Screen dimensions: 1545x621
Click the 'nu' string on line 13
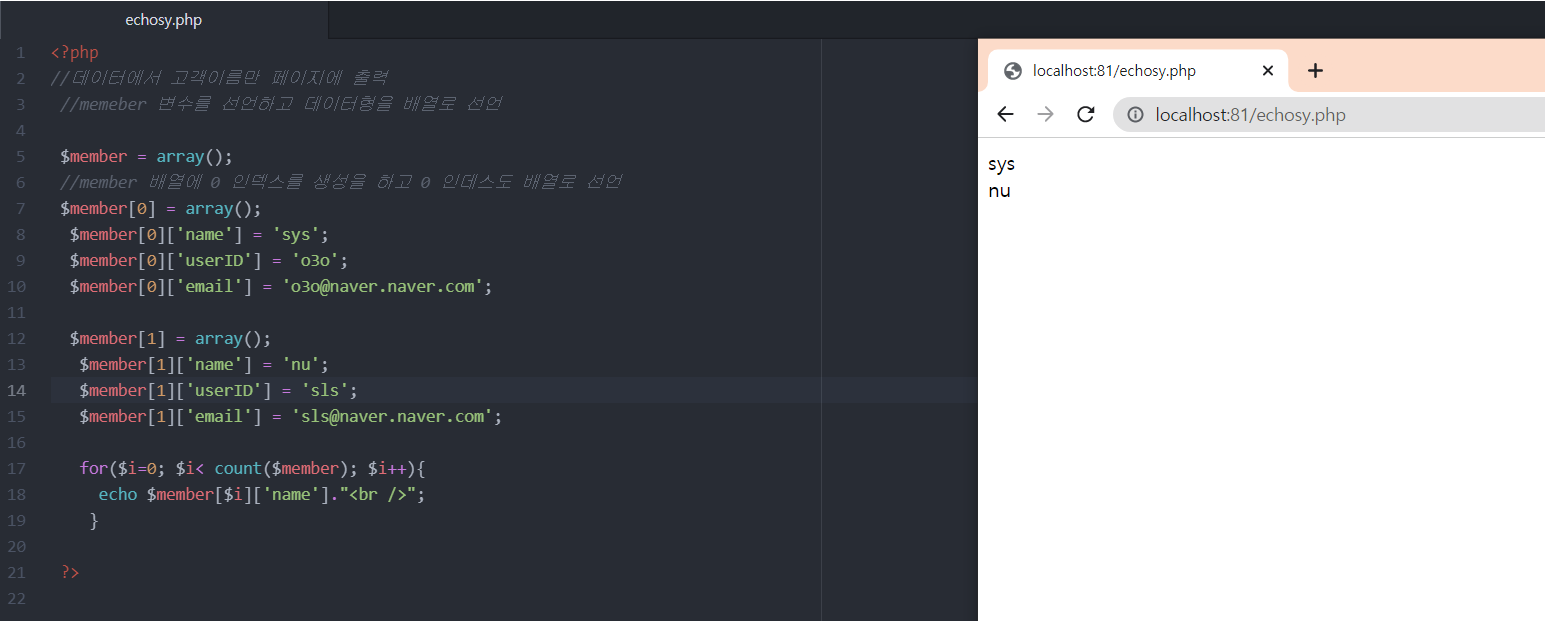(x=301, y=364)
